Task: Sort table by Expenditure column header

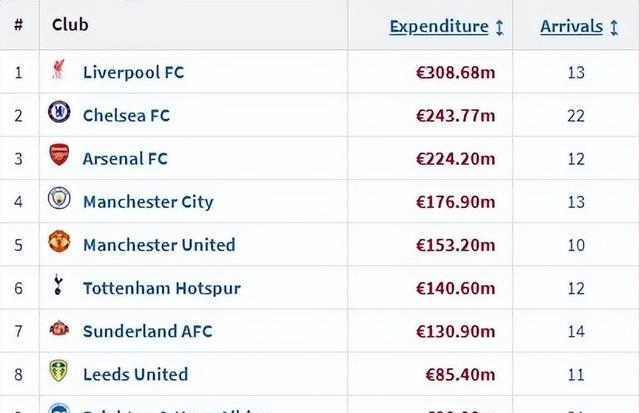Action: tap(439, 27)
